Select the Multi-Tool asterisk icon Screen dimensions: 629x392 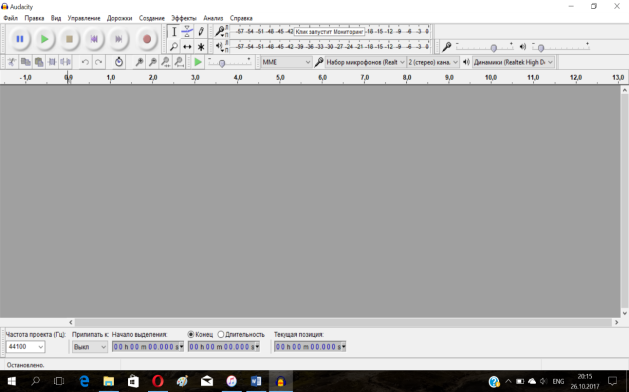point(201,47)
